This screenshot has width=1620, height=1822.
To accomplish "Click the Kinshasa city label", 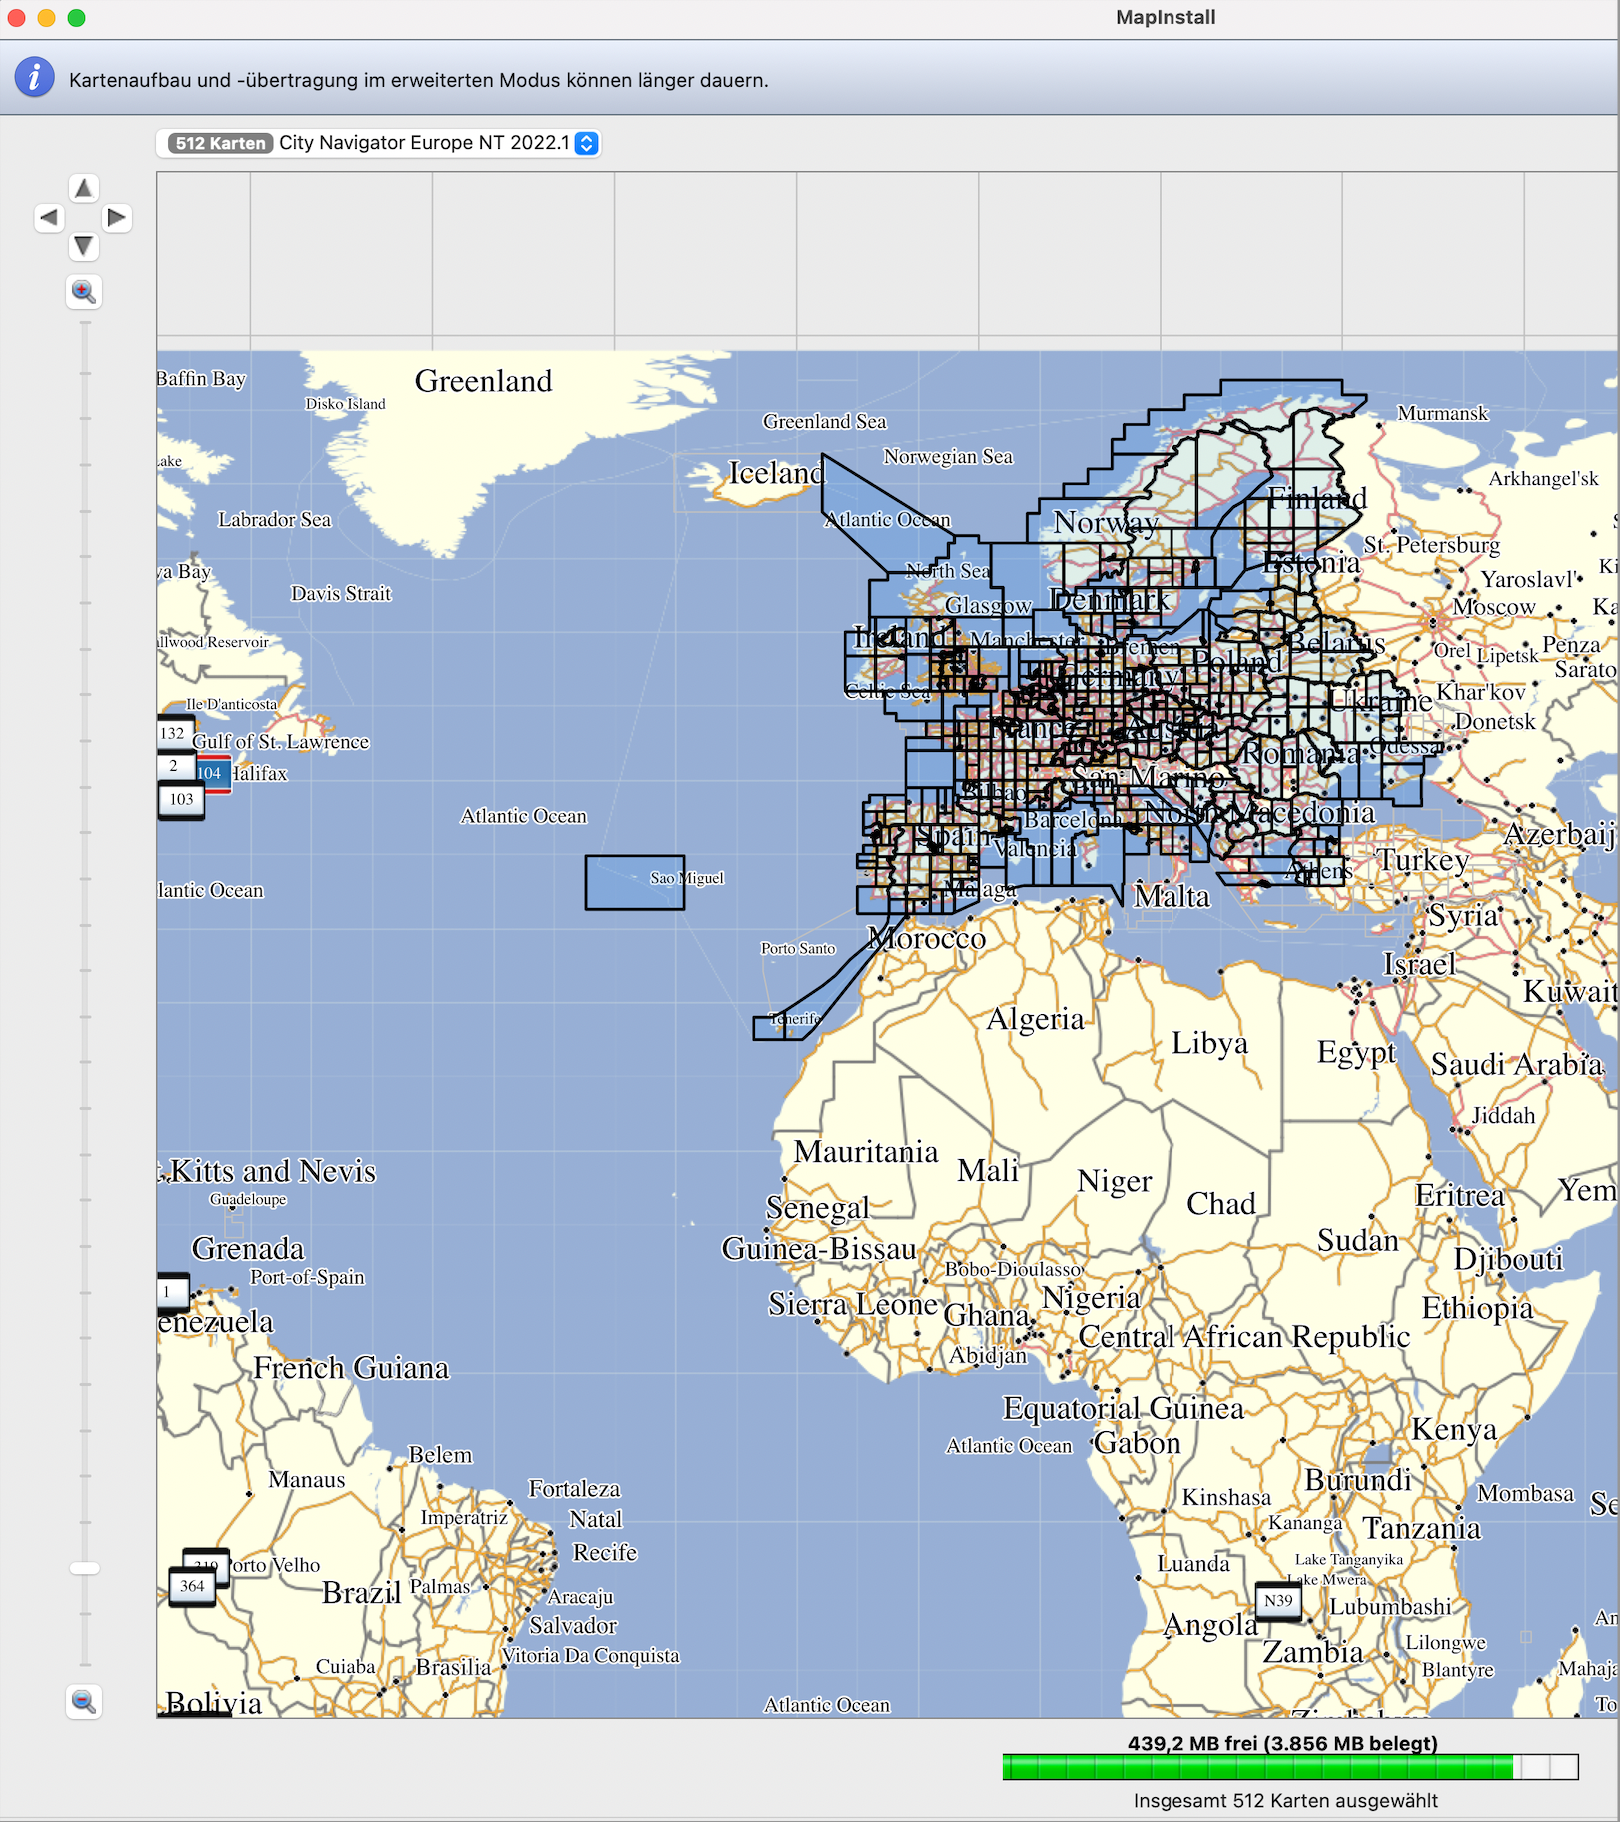I will pos(1226,1497).
